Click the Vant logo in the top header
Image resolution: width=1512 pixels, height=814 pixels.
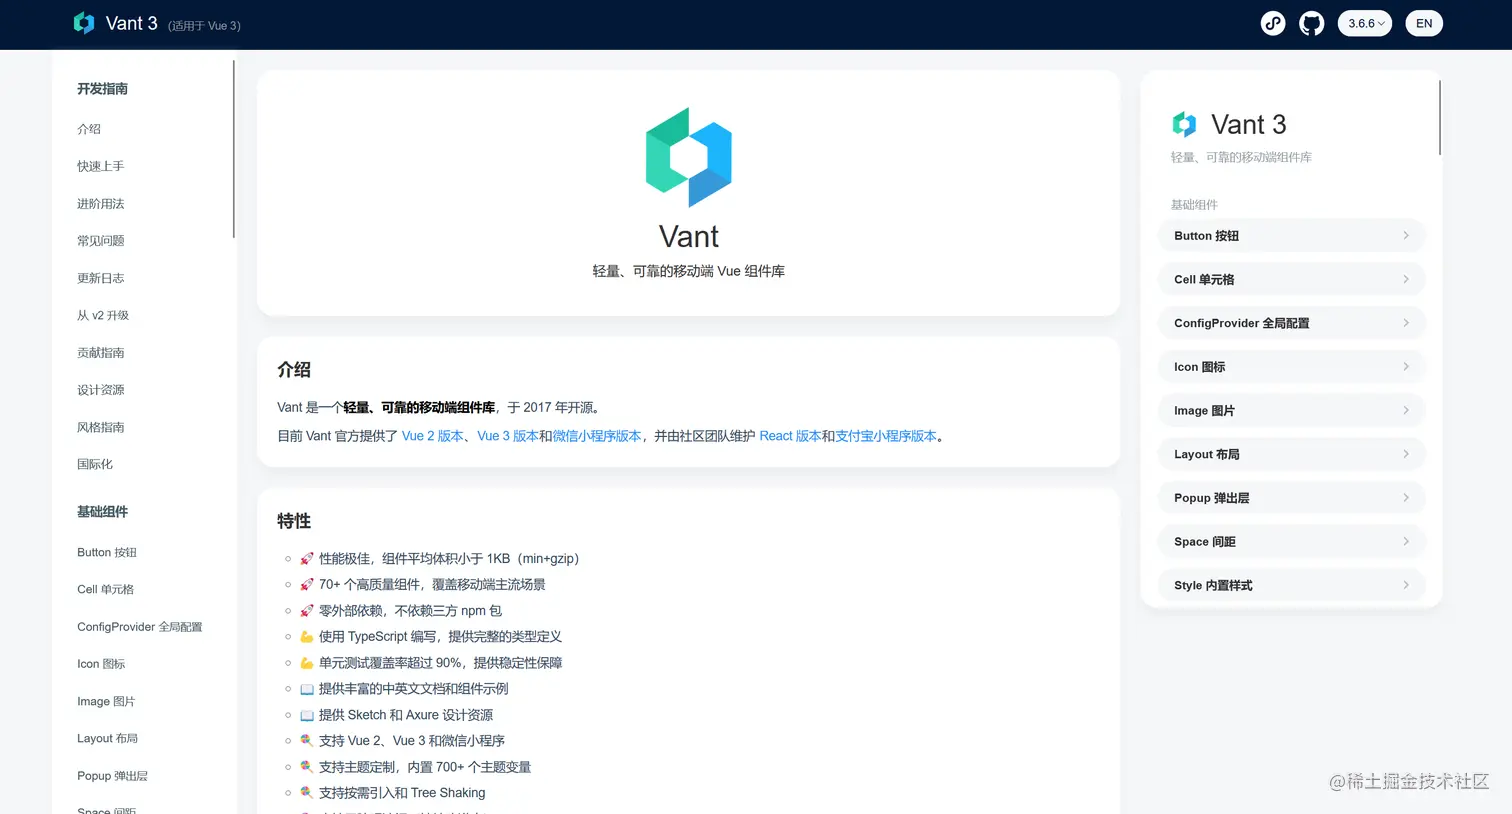84,23
